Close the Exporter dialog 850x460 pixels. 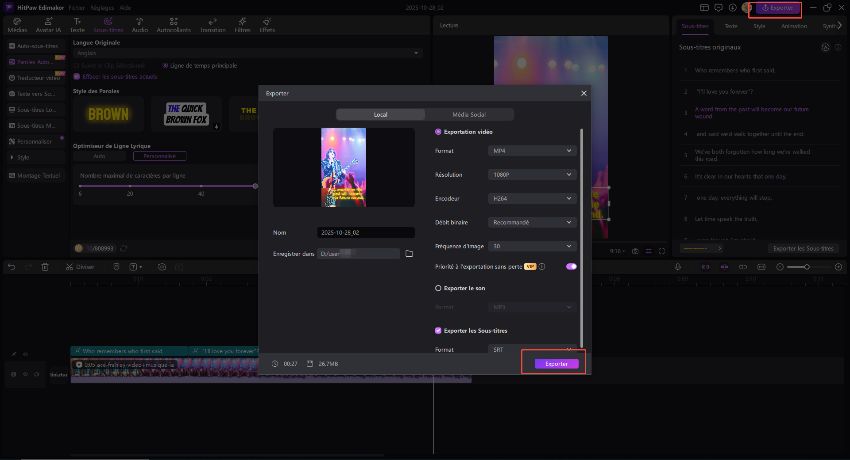583,93
